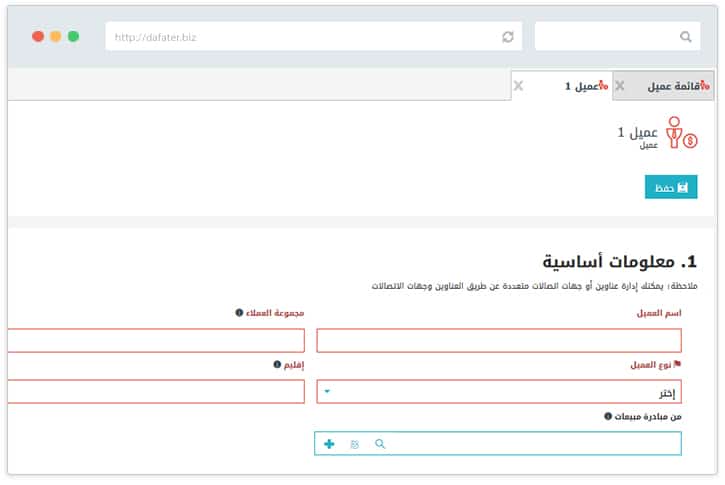Focus the اسم العميل input field
The image size is (725, 485).
[499, 340]
